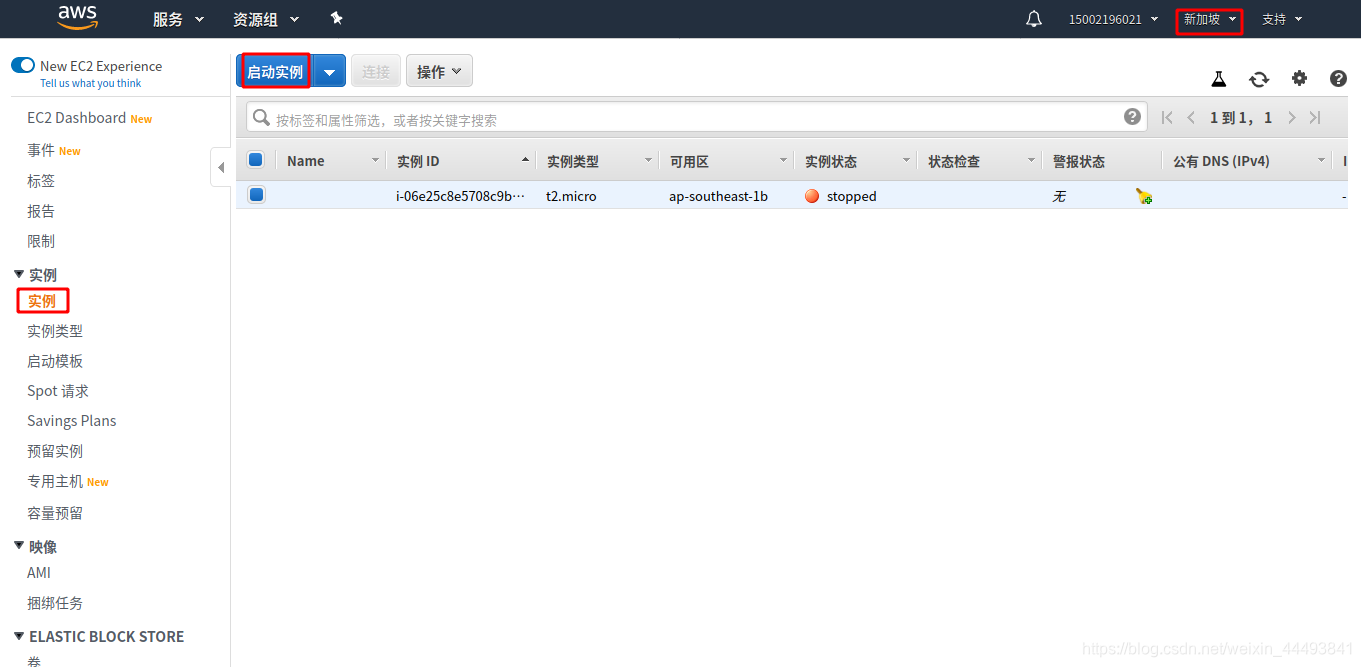The width and height of the screenshot is (1361, 667).
Task: Sort by 状态检查 column header
Action: pos(954,161)
